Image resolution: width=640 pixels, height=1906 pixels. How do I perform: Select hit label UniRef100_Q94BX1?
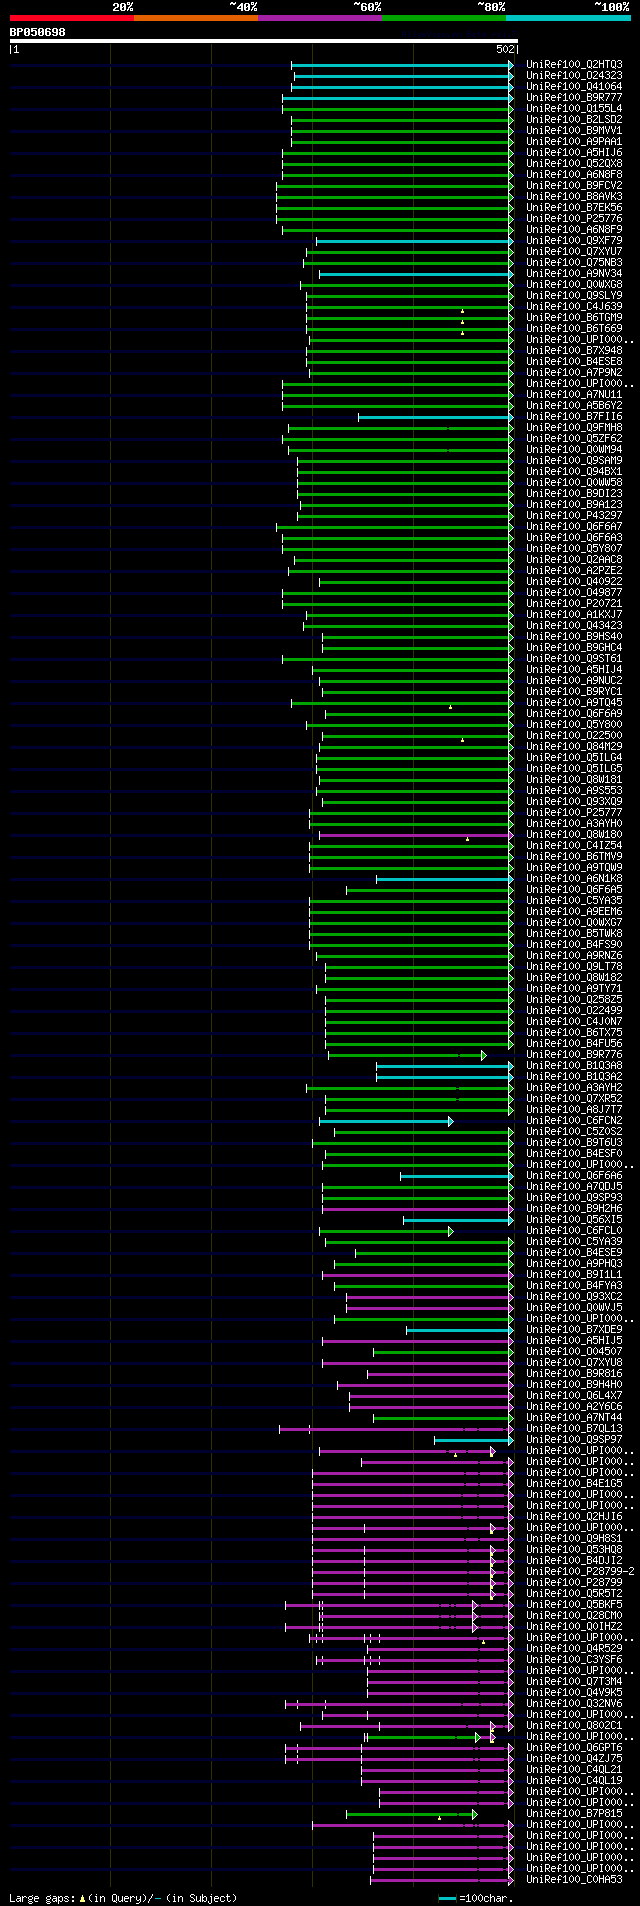click(574, 472)
